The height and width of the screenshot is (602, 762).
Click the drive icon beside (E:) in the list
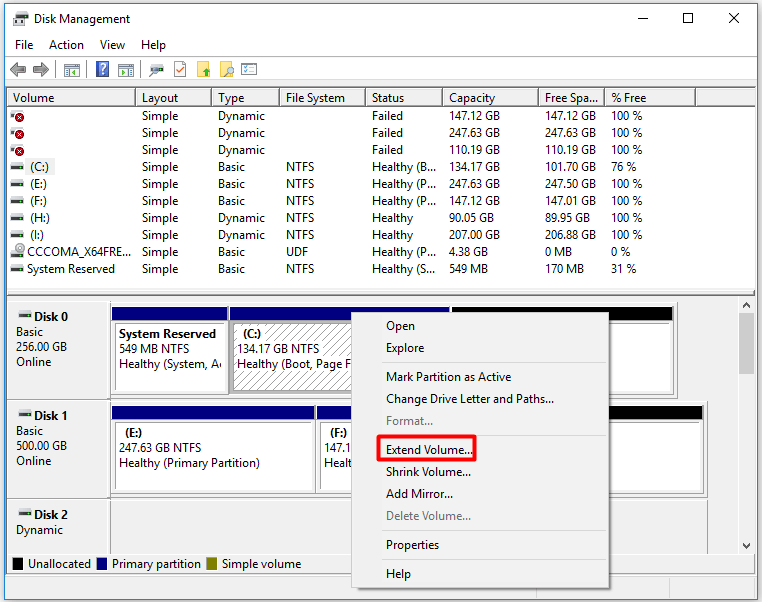click(x=17, y=184)
